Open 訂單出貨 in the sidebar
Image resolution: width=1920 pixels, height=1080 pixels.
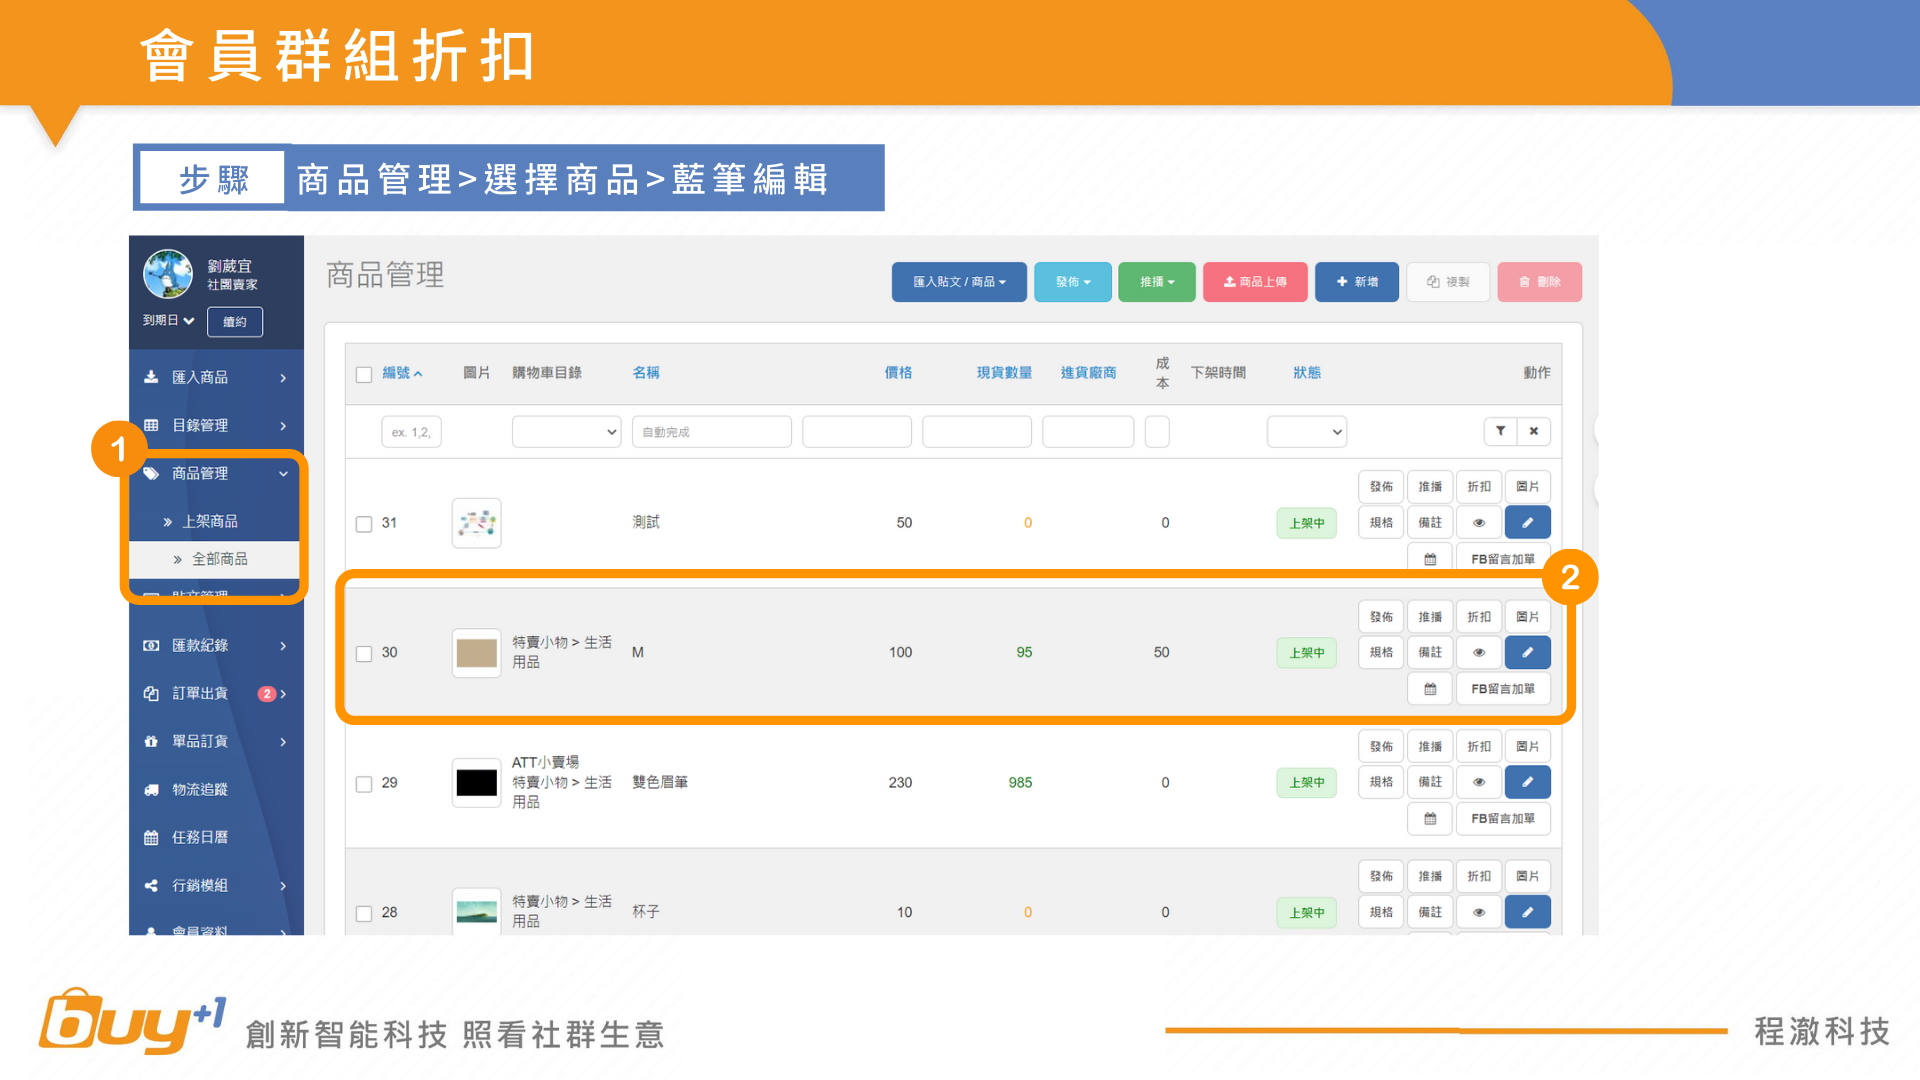pyautogui.click(x=200, y=693)
